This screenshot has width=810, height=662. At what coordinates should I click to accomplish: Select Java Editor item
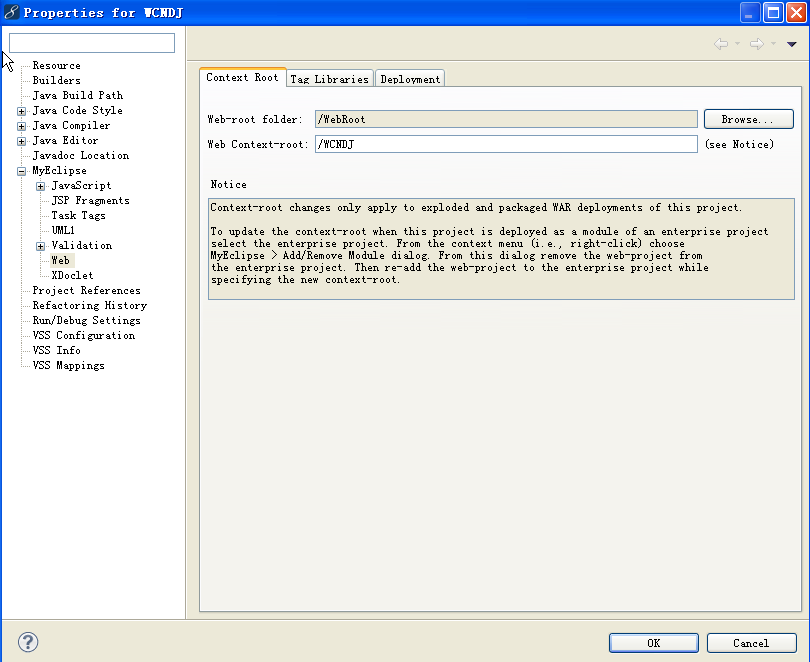click(65, 140)
